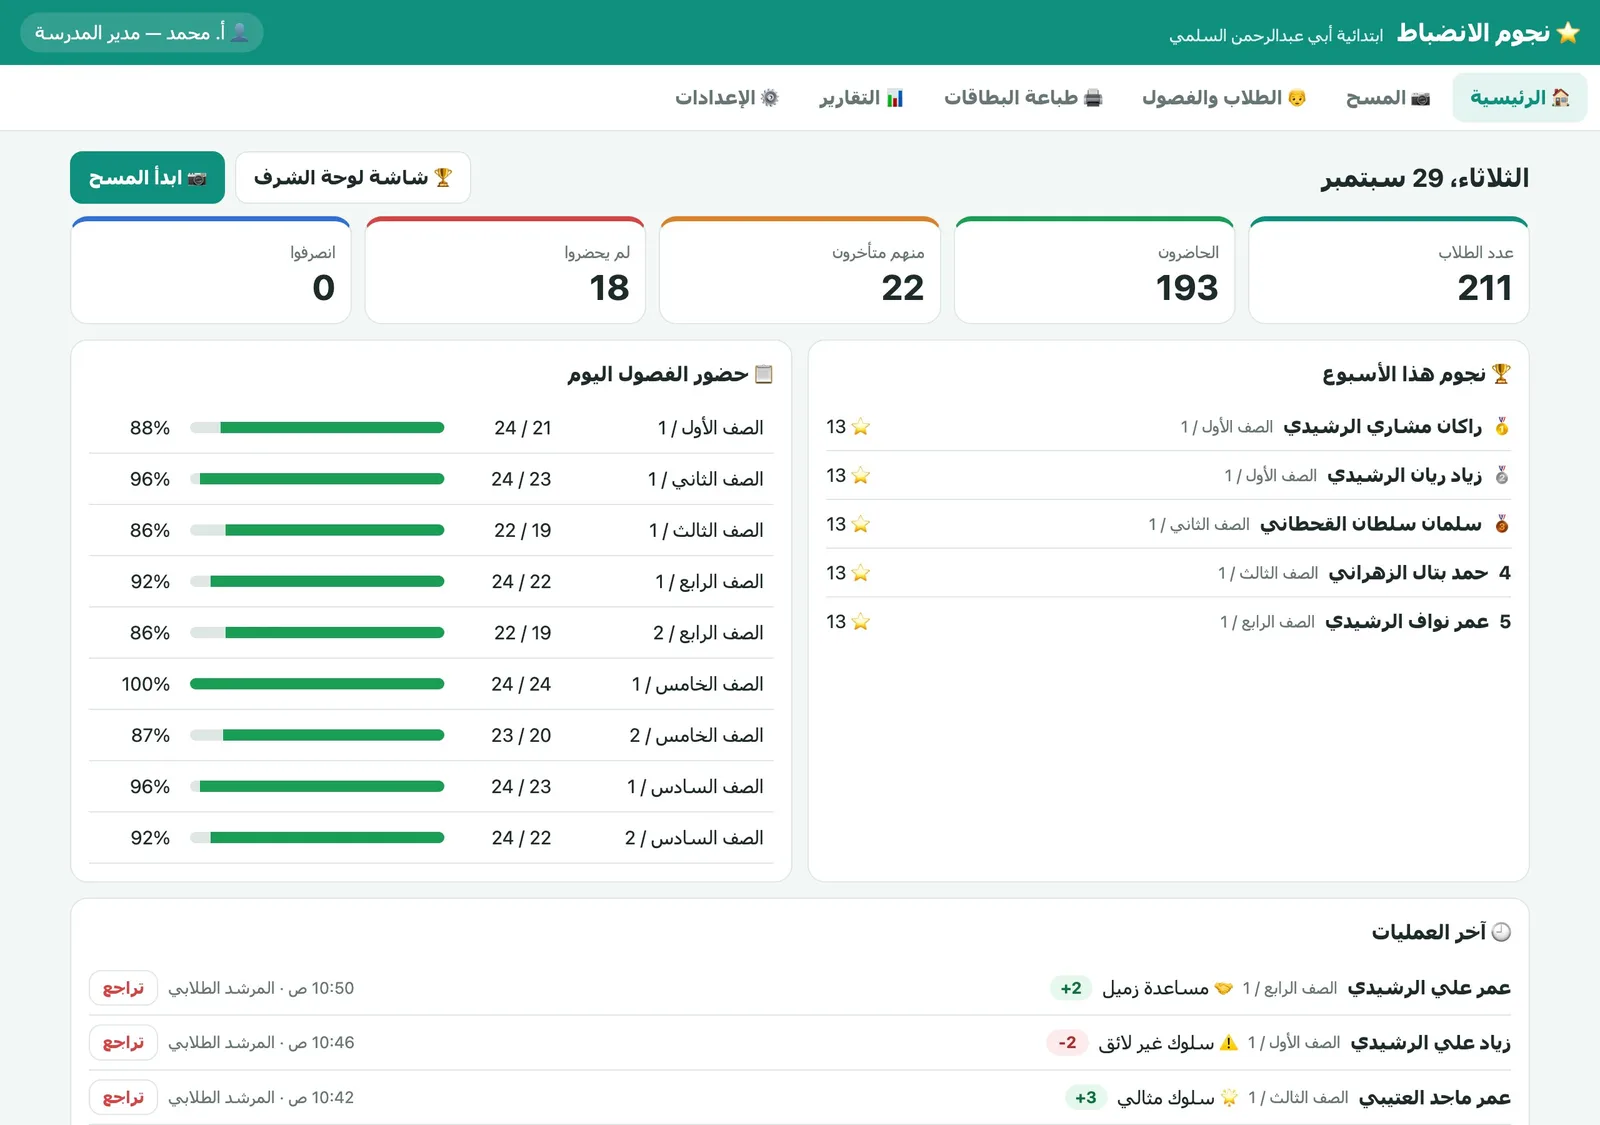Click the printer icon in طباعة البطاقات
This screenshot has width=1600, height=1125.
1093,98
